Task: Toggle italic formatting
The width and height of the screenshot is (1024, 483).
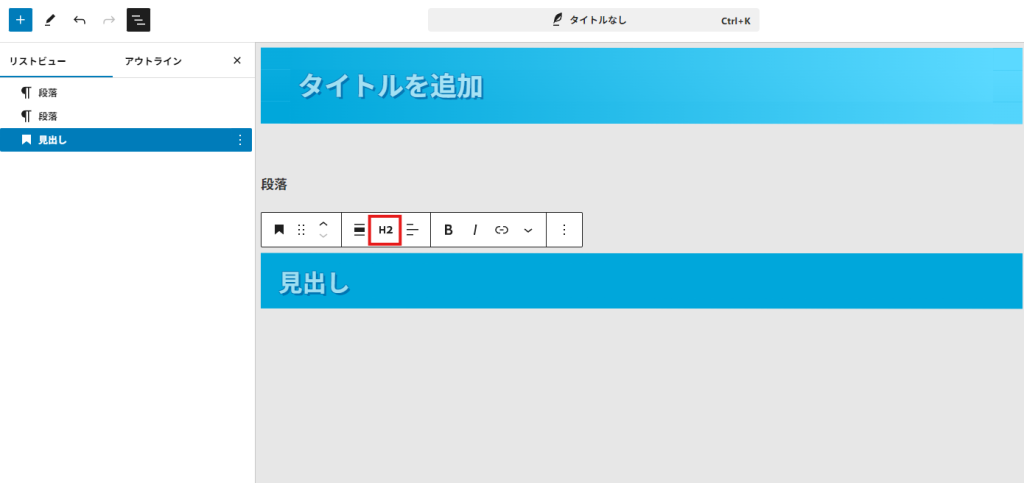Action: coord(475,230)
